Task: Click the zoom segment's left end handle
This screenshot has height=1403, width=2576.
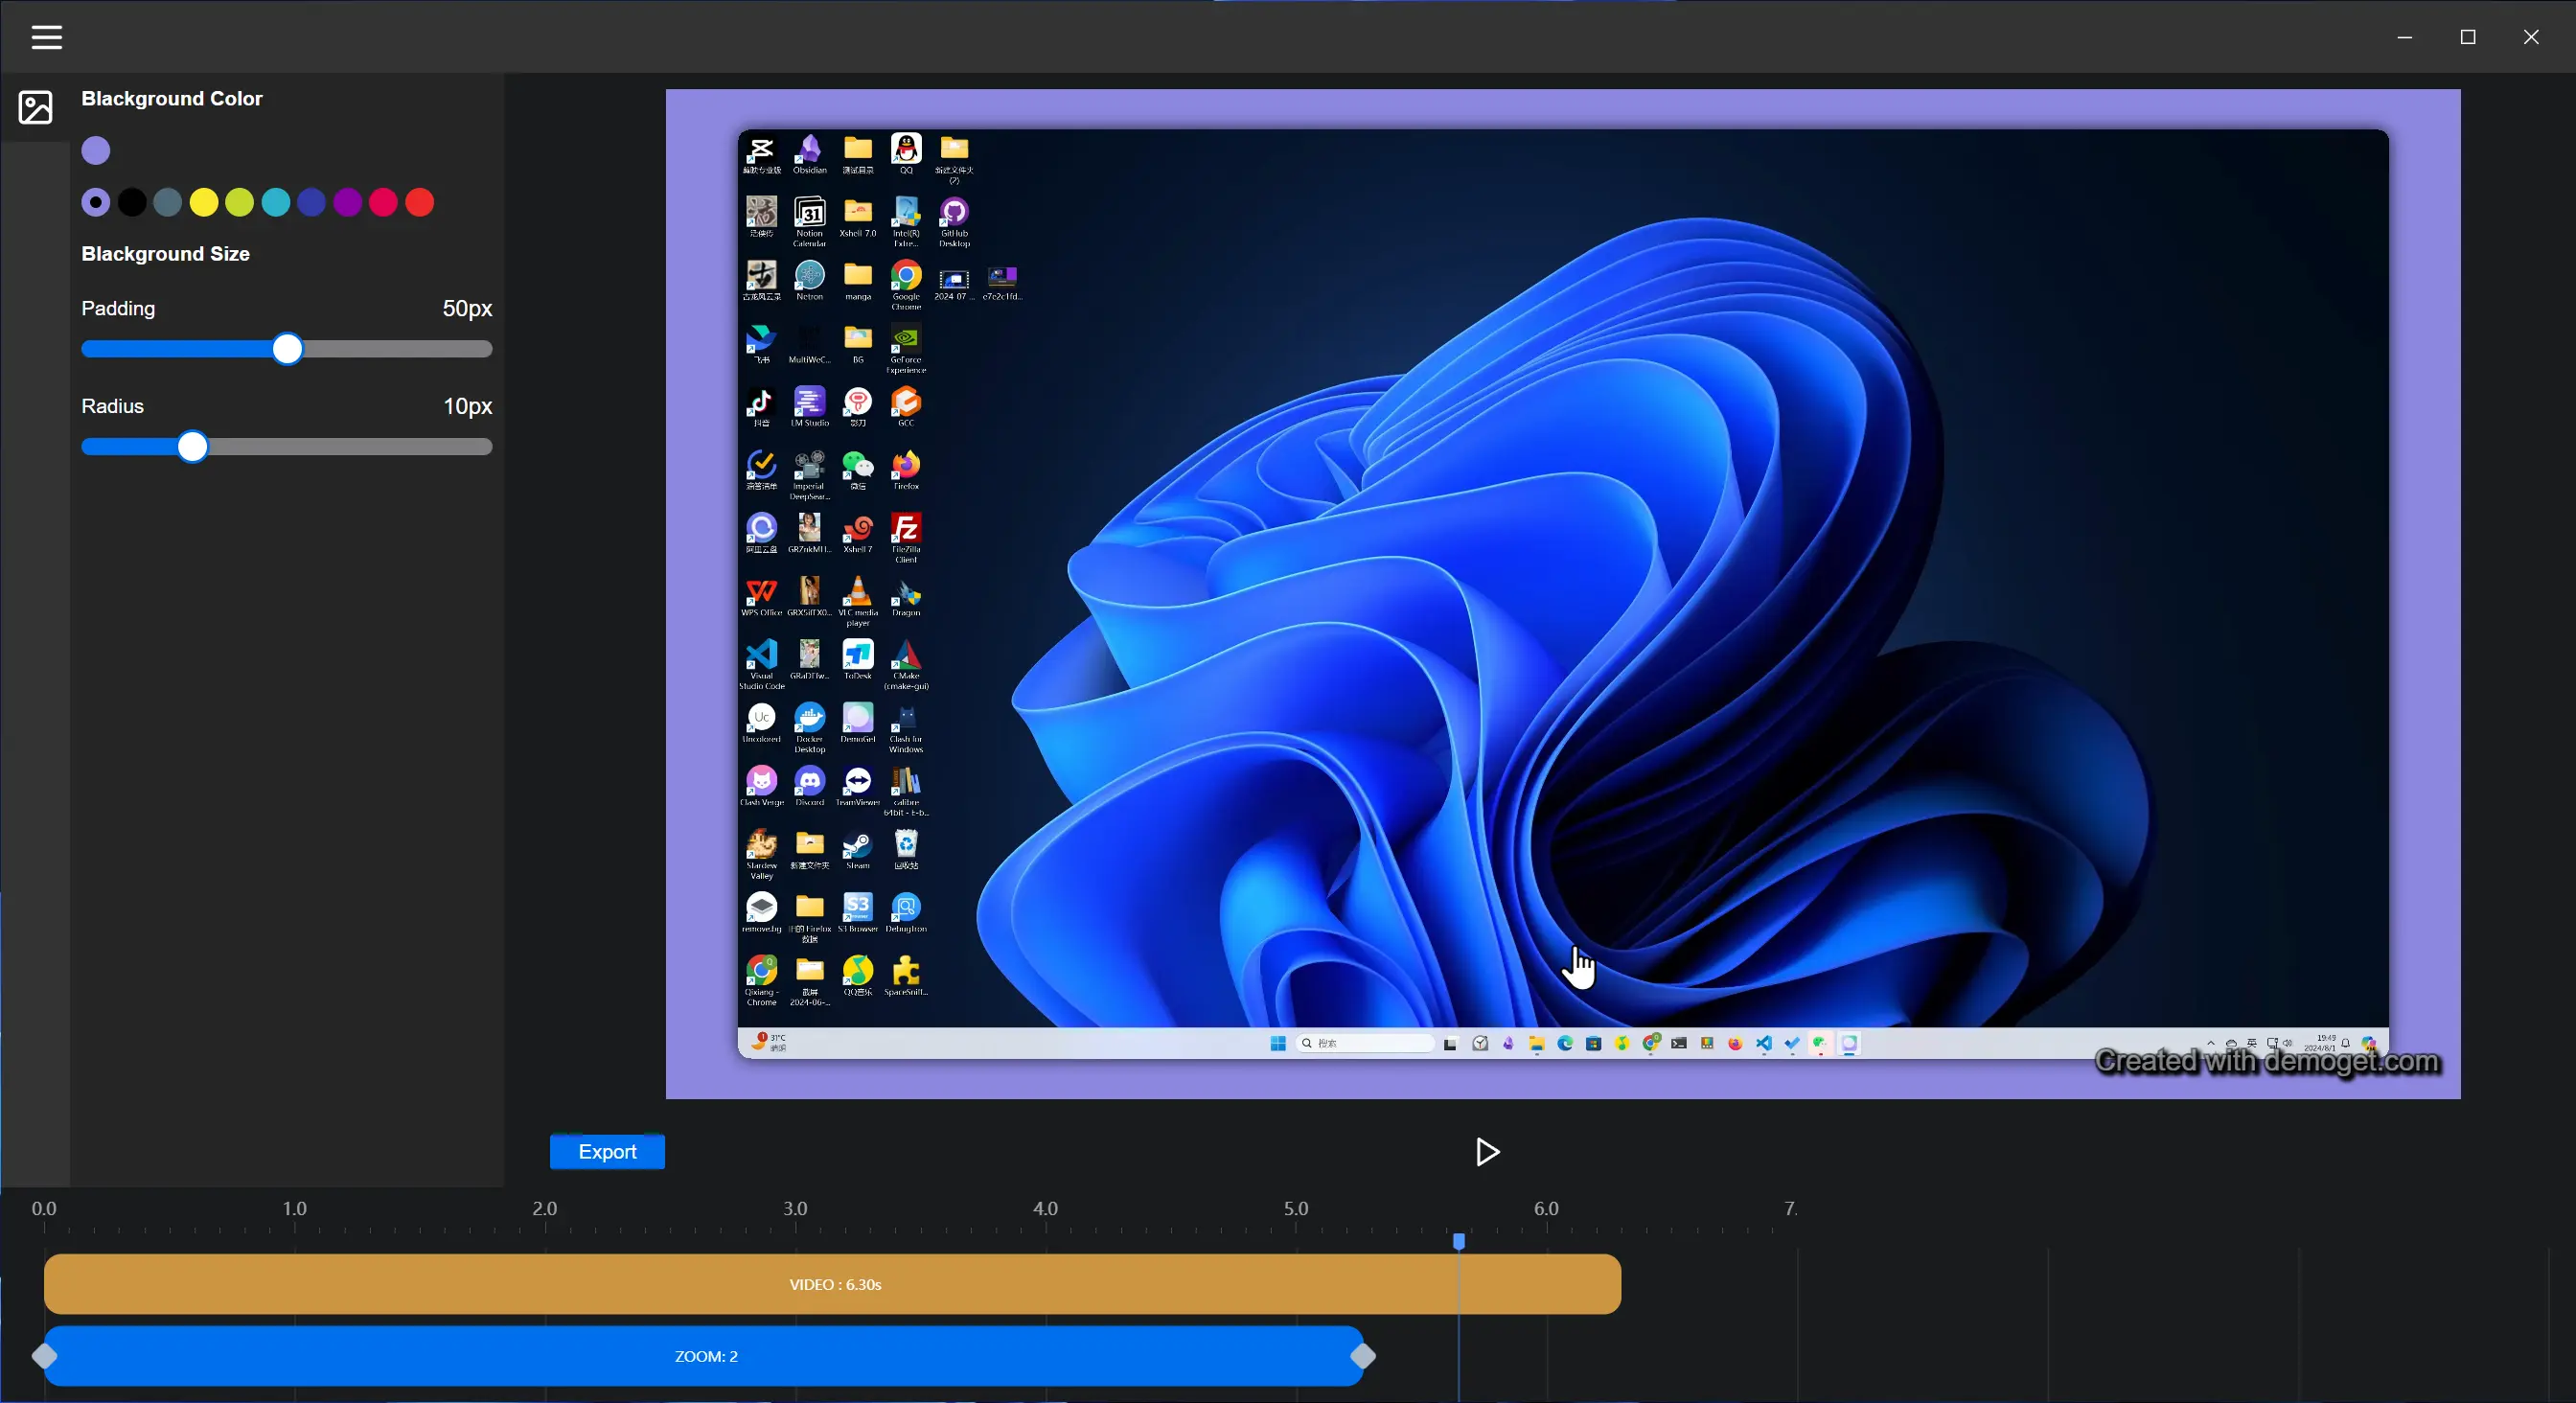Action: (x=44, y=1356)
